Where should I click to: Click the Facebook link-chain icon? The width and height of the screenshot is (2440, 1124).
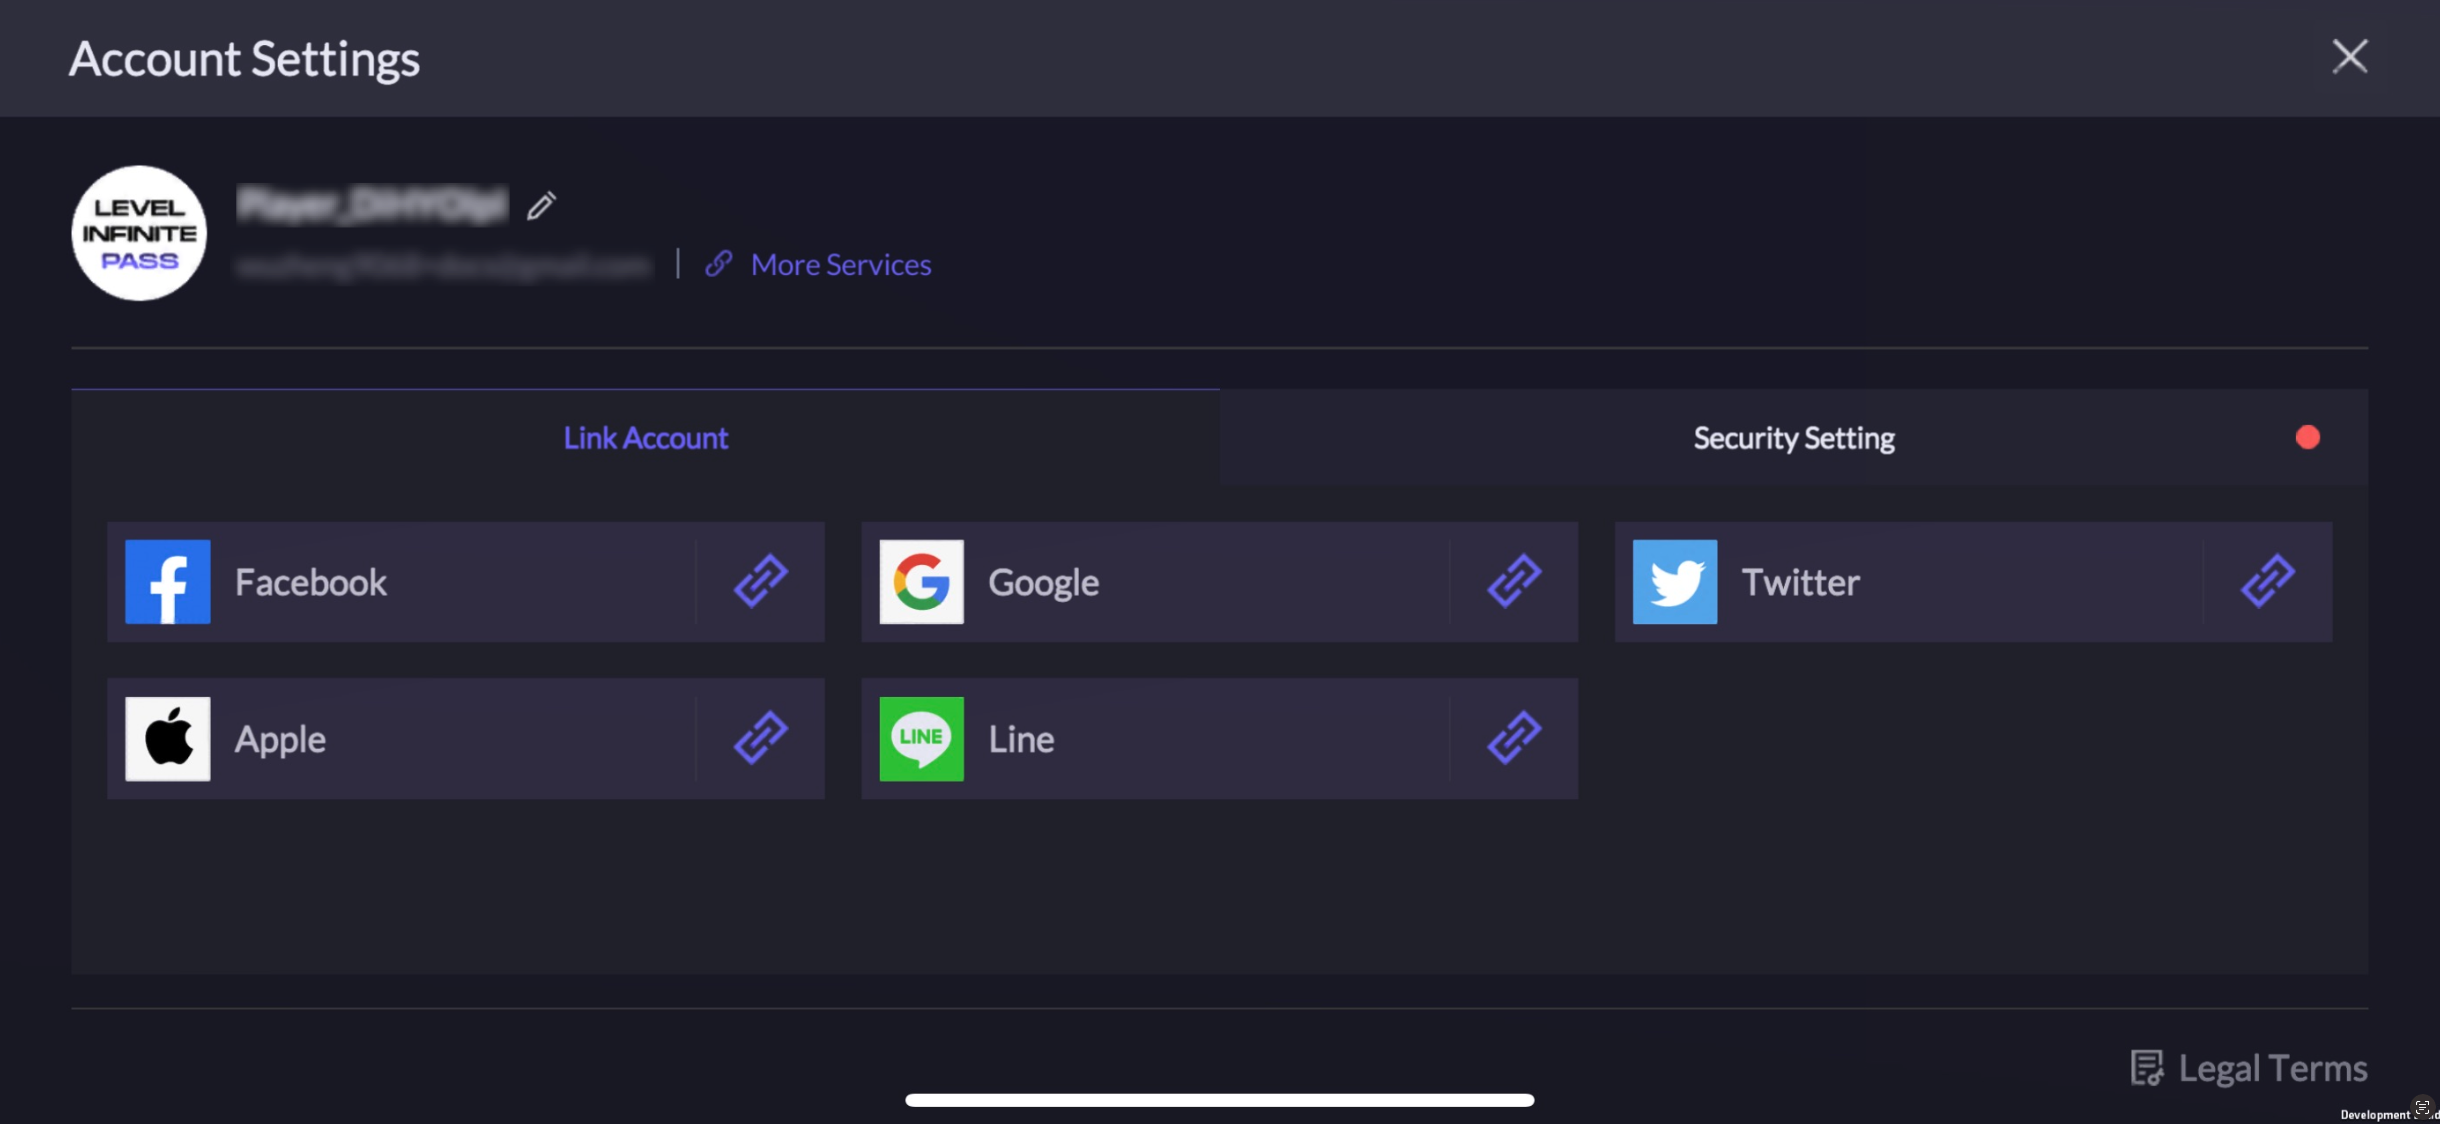[x=761, y=581]
